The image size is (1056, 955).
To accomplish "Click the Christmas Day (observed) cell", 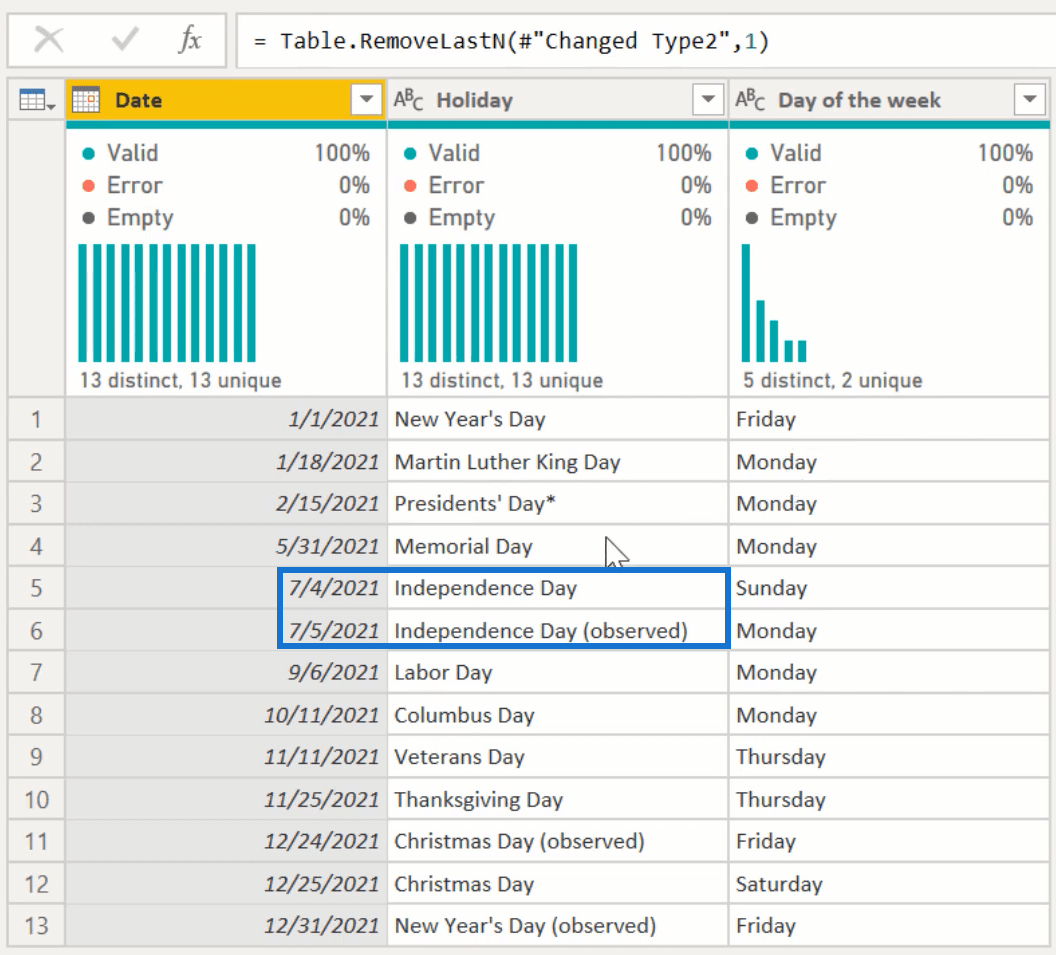I will [558, 841].
